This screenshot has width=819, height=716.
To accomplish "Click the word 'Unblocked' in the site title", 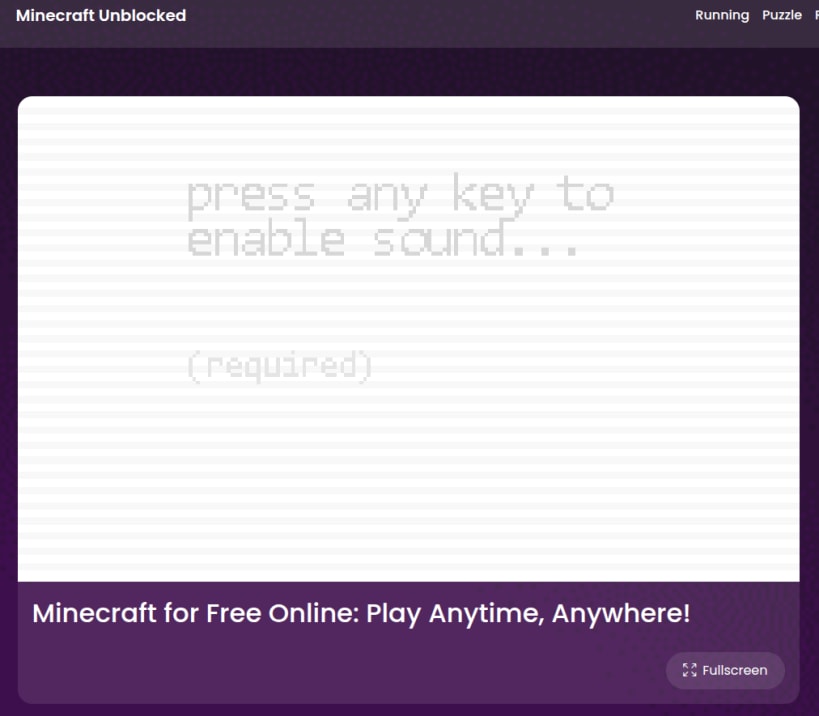I will (142, 16).
